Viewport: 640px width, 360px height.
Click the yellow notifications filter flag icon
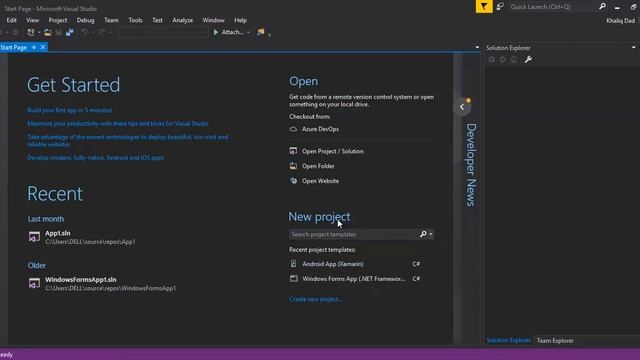pos(484,7)
